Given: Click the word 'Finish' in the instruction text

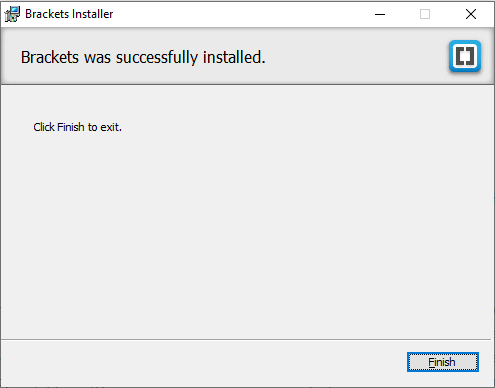Looking at the screenshot, I should tap(71, 127).
